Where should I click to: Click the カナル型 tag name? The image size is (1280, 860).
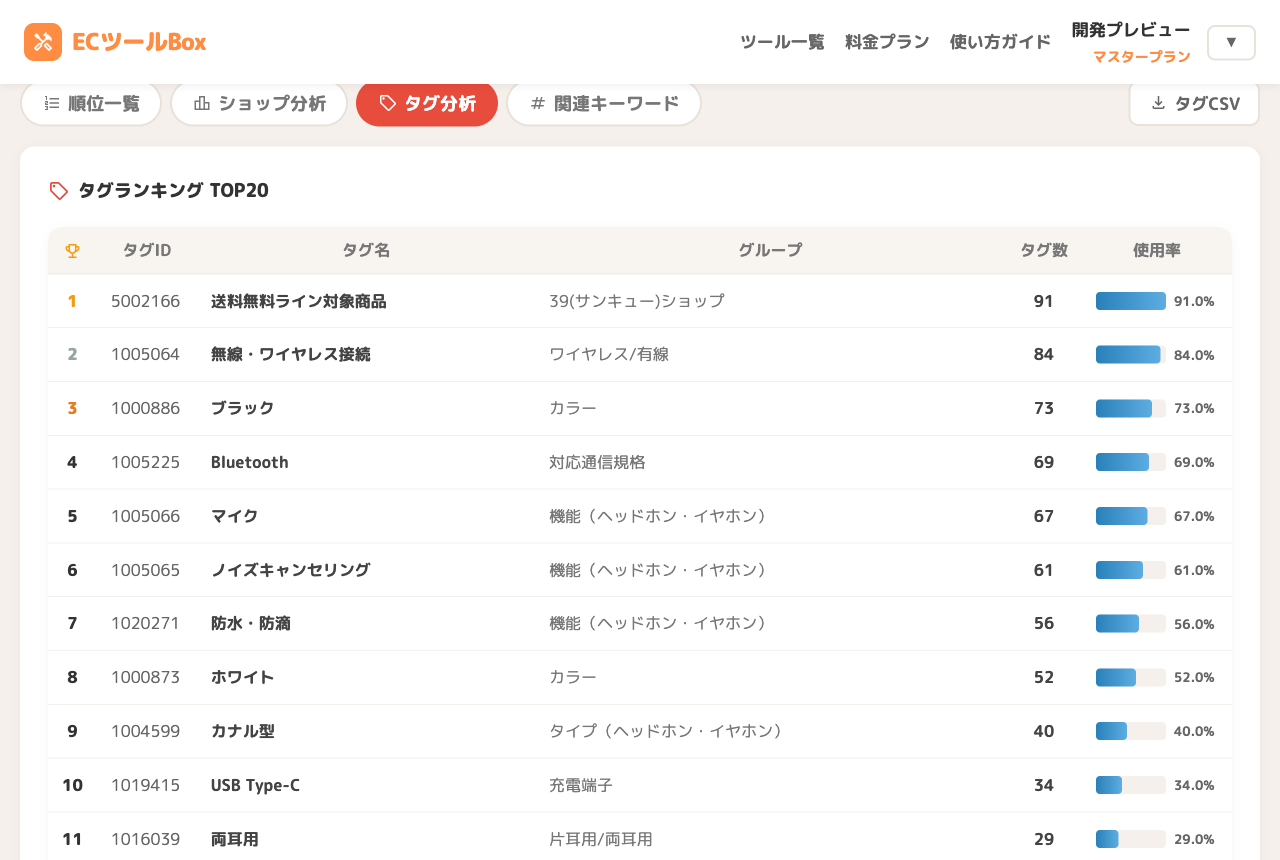point(243,731)
